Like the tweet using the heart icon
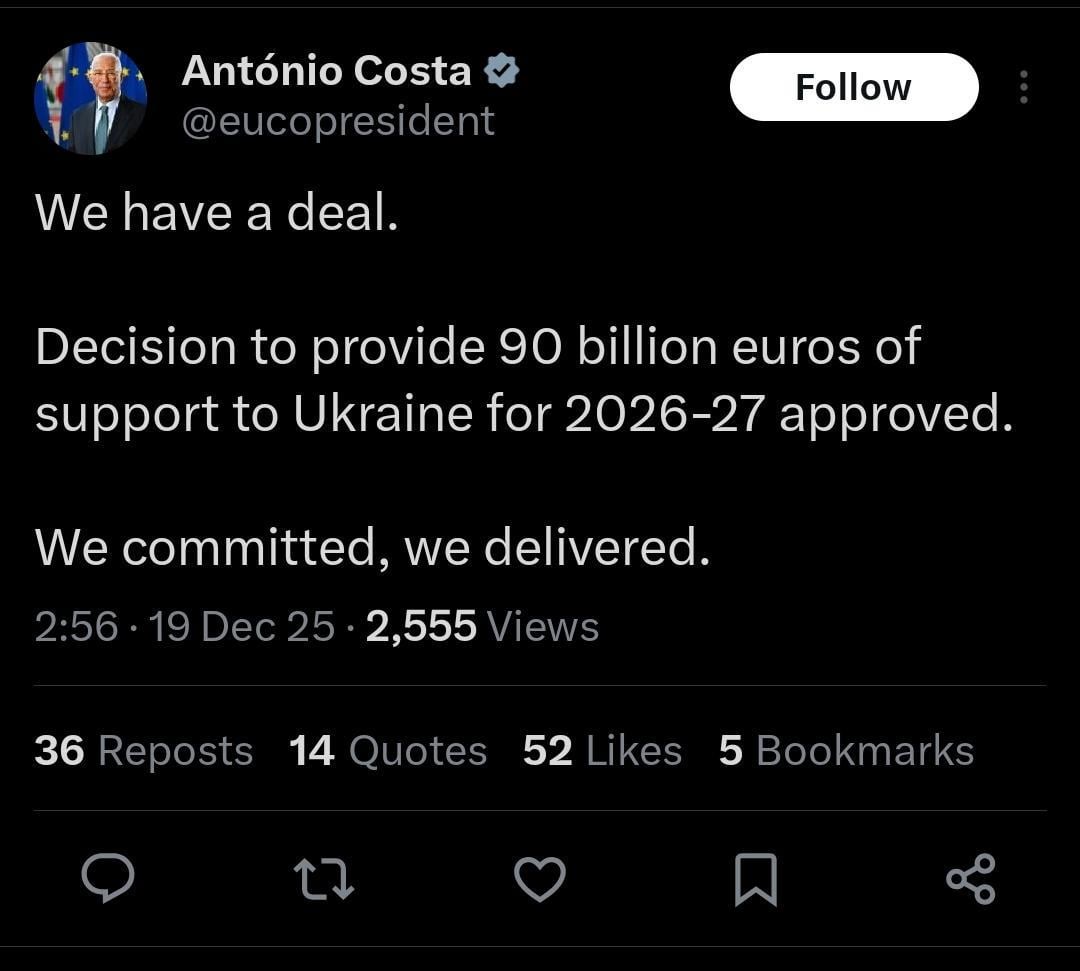The image size is (1080, 971). coord(540,880)
